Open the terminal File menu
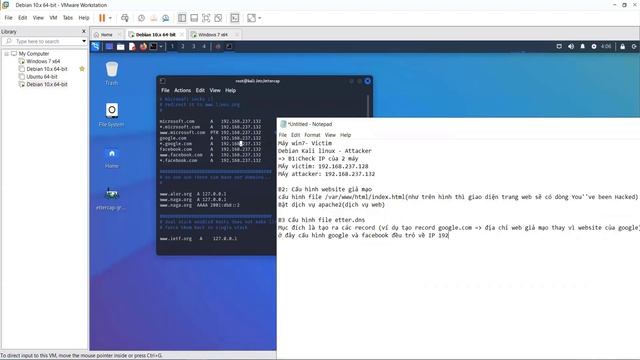 coord(165,90)
